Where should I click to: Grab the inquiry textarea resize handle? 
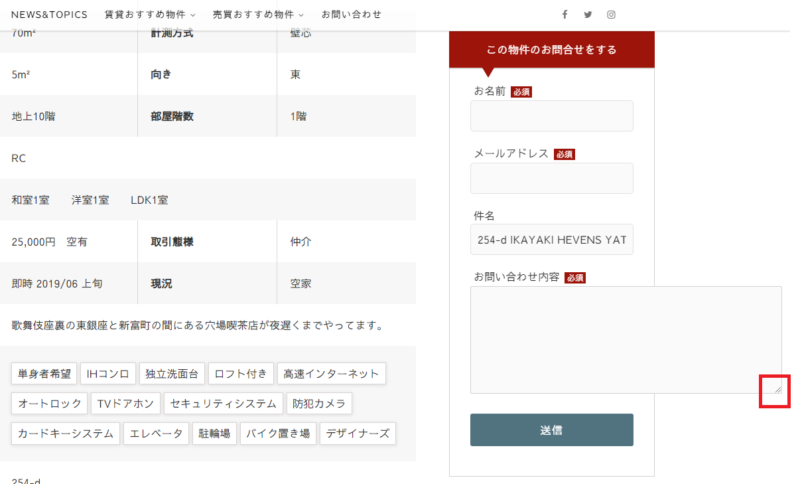(x=776, y=388)
